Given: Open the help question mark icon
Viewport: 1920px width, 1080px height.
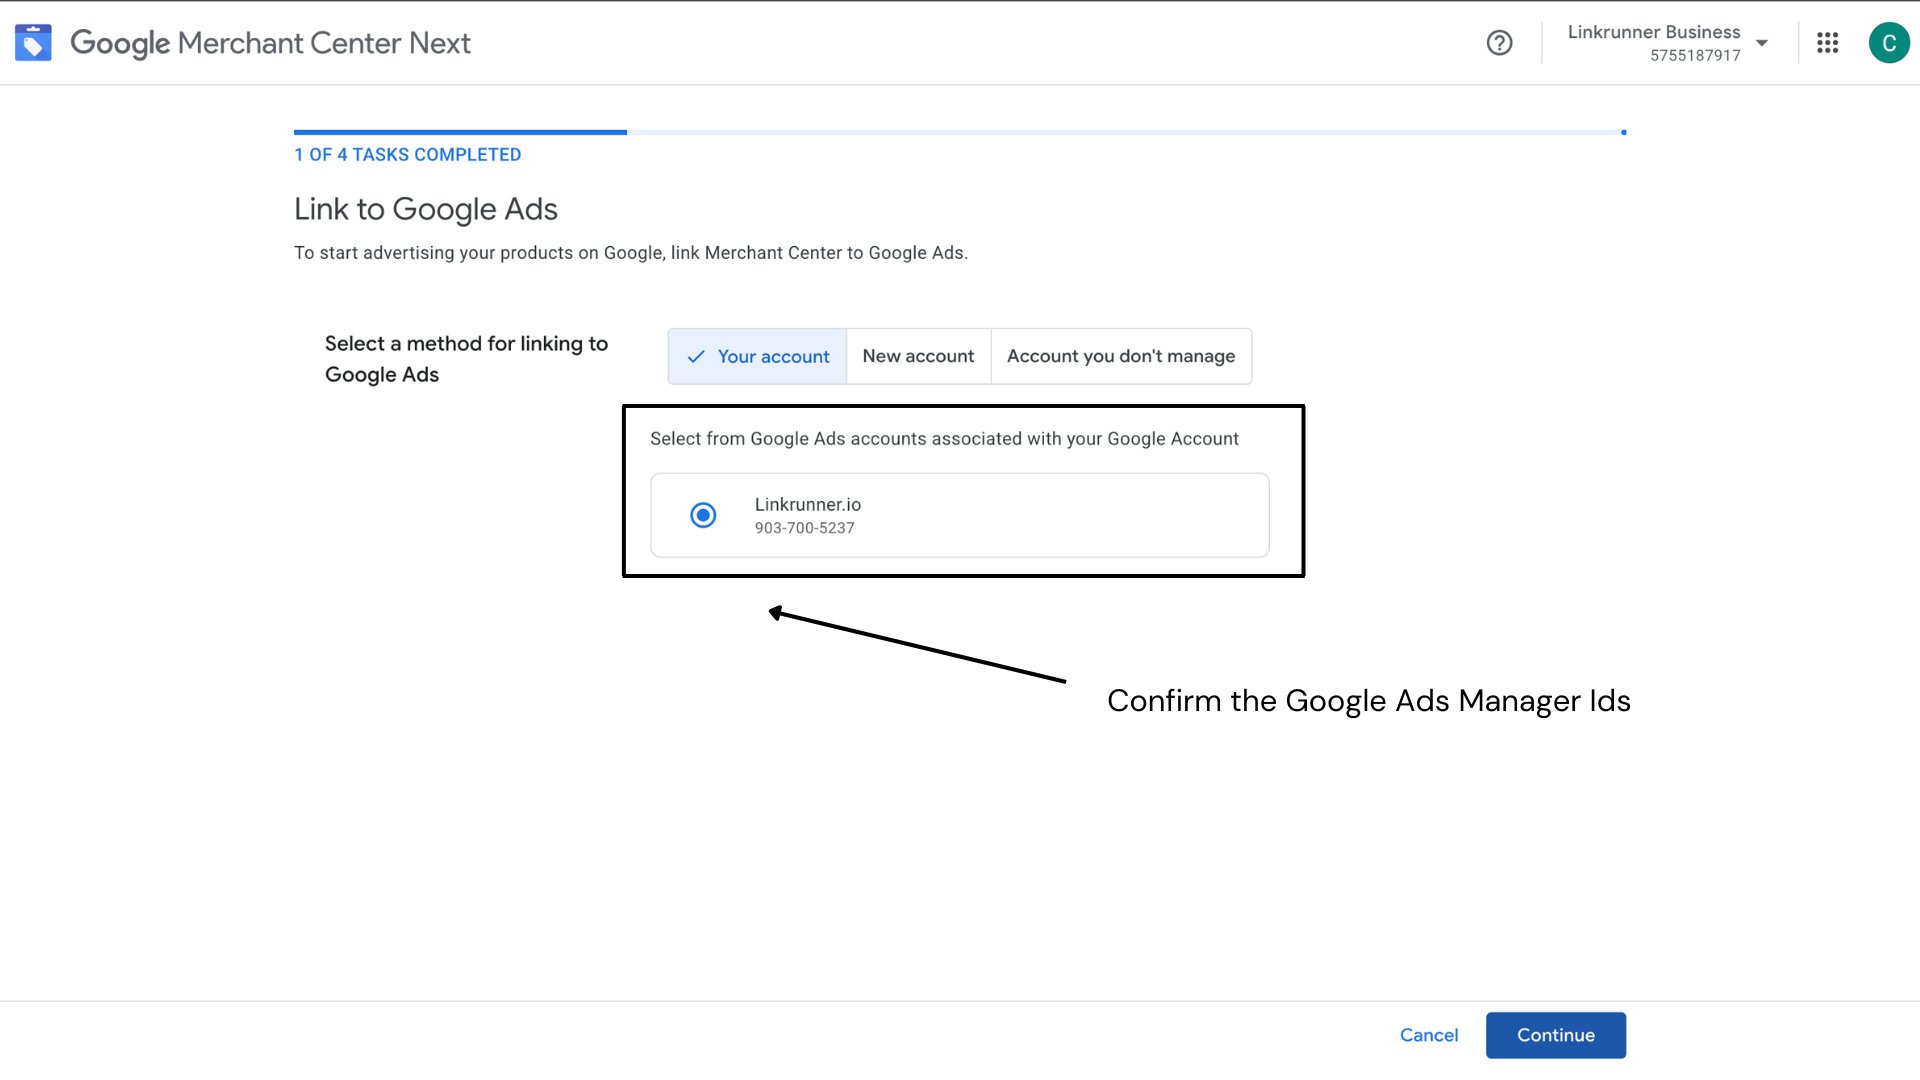Looking at the screenshot, I should 1499,43.
